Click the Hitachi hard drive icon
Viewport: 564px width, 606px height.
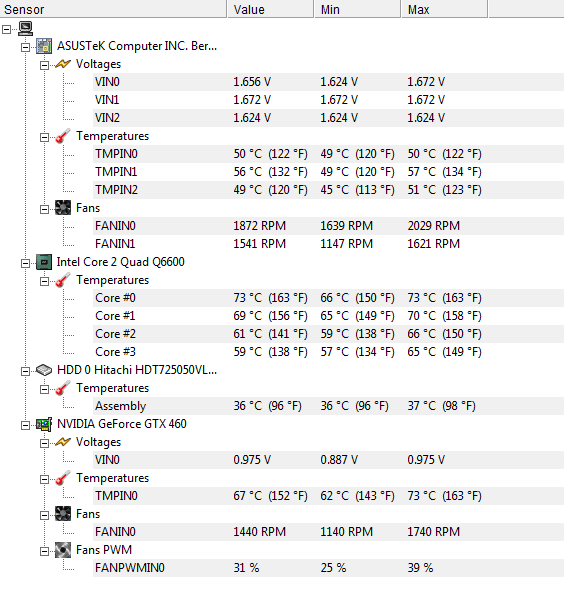[44, 370]
